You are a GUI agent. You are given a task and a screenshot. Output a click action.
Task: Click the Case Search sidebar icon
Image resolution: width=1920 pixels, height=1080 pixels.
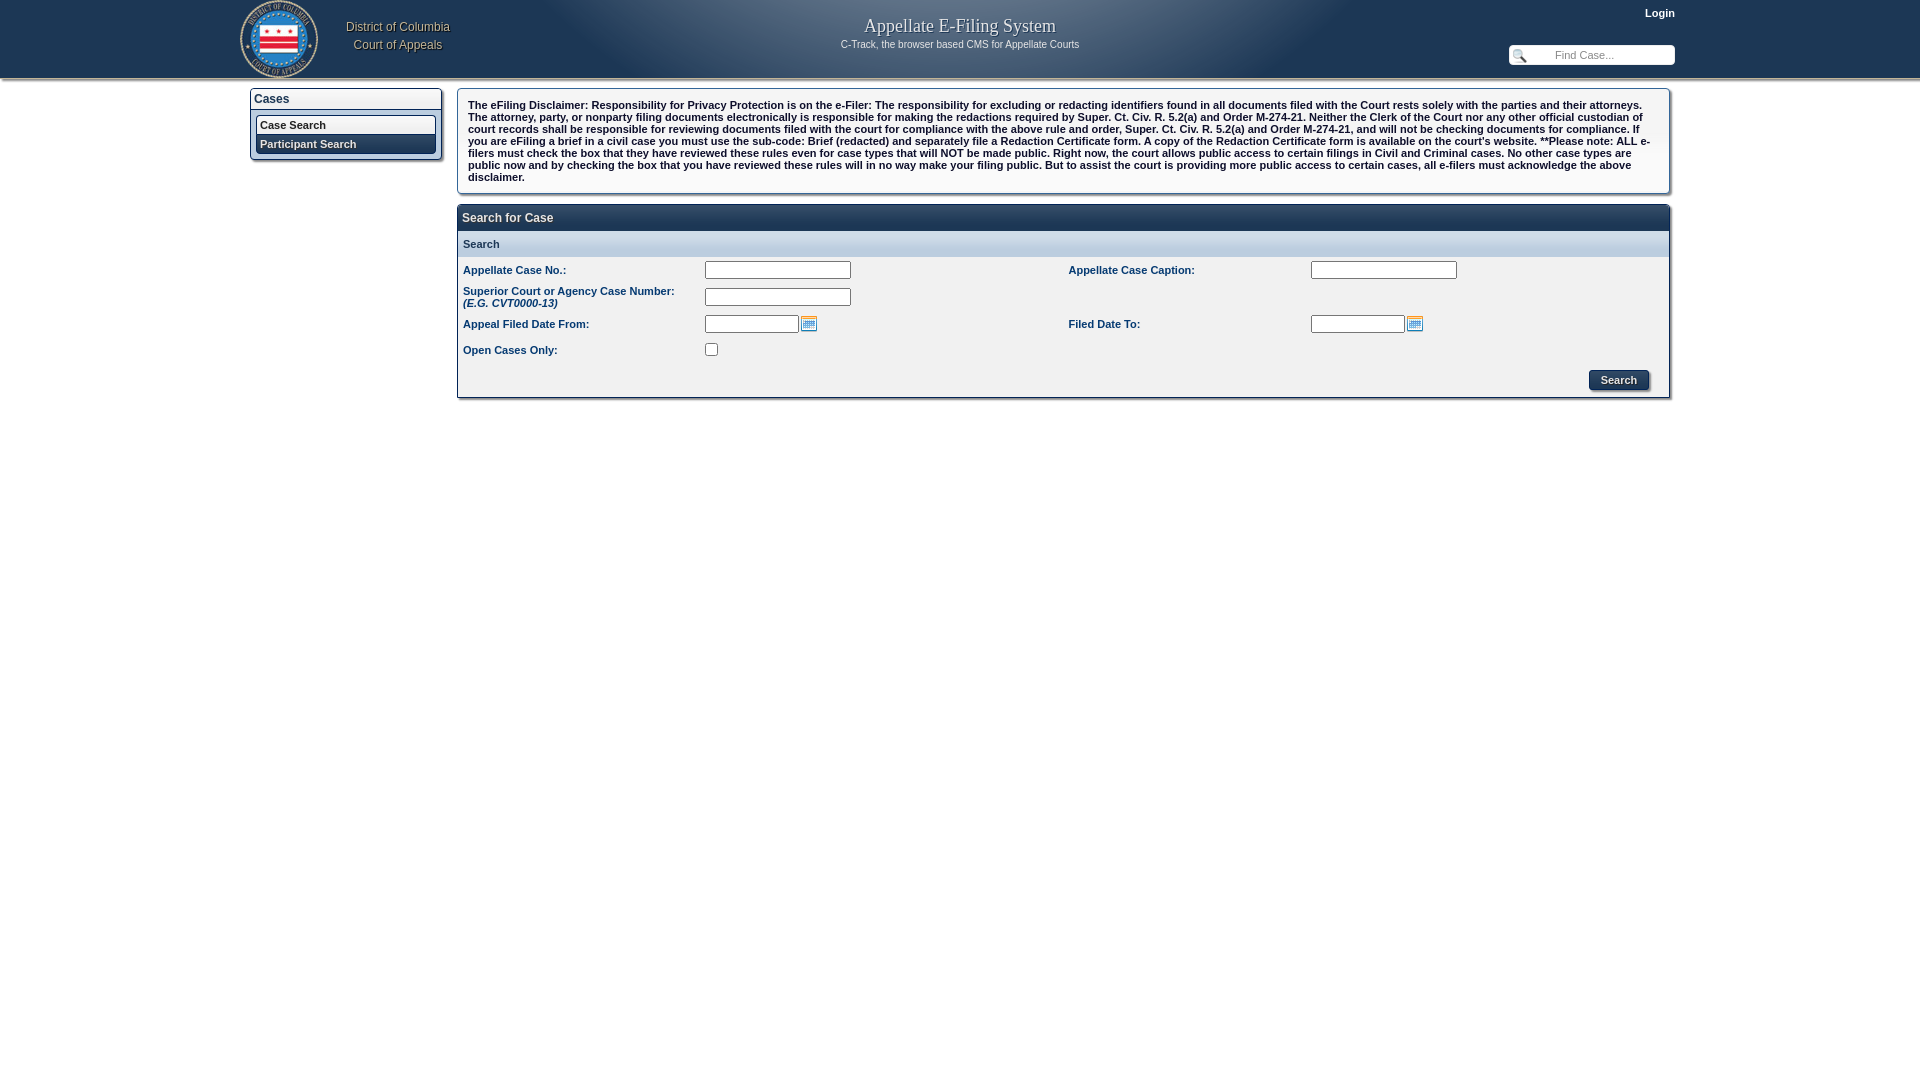(x=345, y=124)
